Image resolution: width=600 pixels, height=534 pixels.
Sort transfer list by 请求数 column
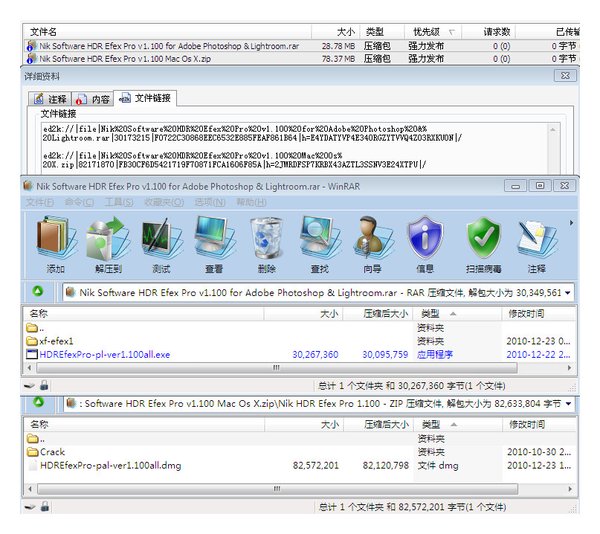tap(489, 32)
